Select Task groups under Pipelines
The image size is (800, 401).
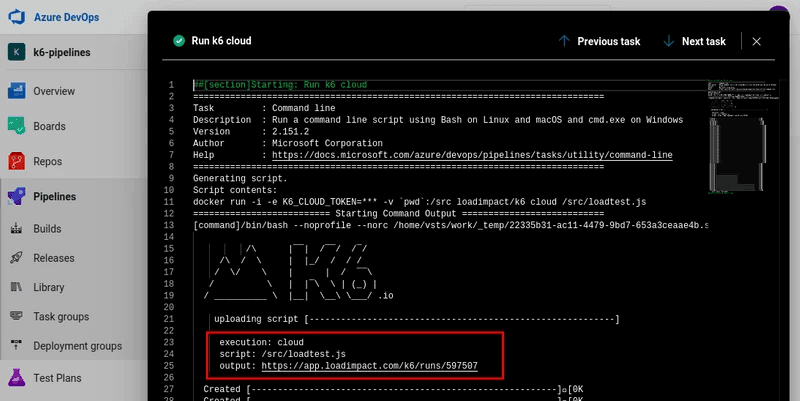[x=61, y=316]
